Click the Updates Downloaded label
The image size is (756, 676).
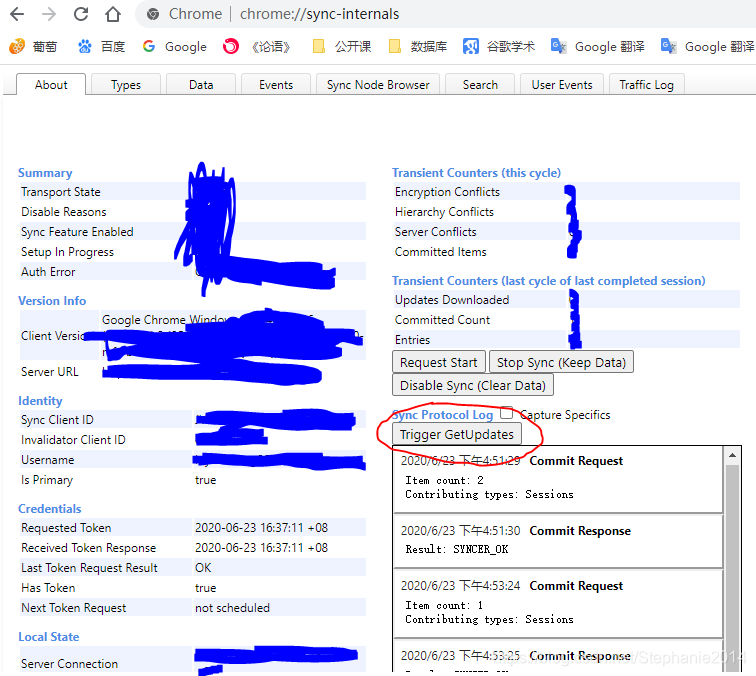[452, 300]
